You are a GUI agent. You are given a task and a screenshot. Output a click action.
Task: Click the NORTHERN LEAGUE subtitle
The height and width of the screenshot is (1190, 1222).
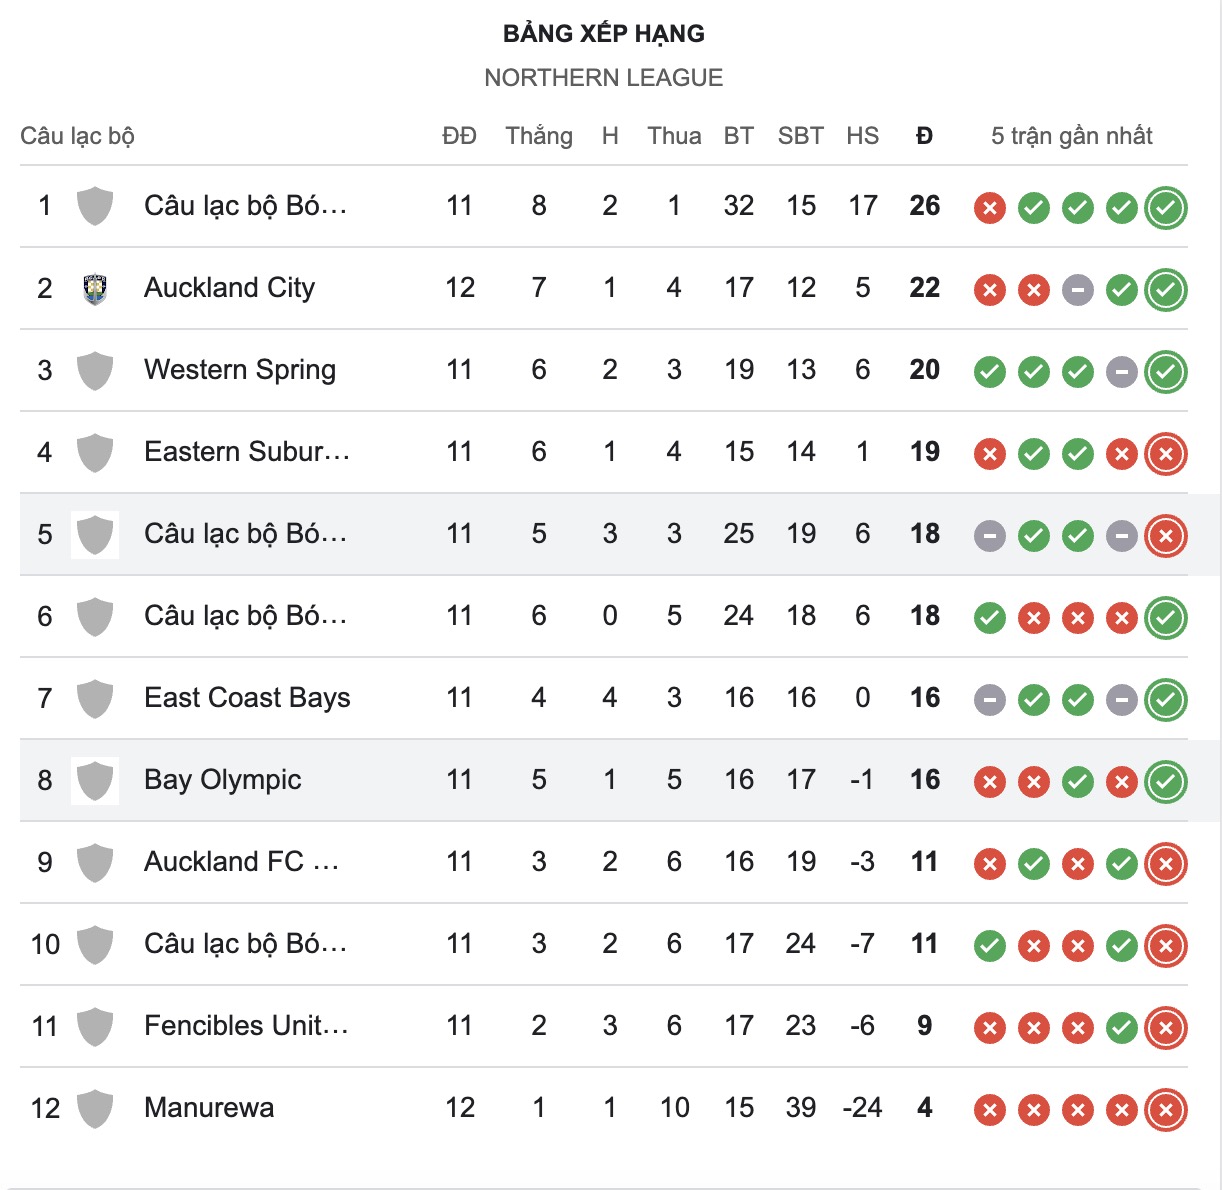[604, 77]
